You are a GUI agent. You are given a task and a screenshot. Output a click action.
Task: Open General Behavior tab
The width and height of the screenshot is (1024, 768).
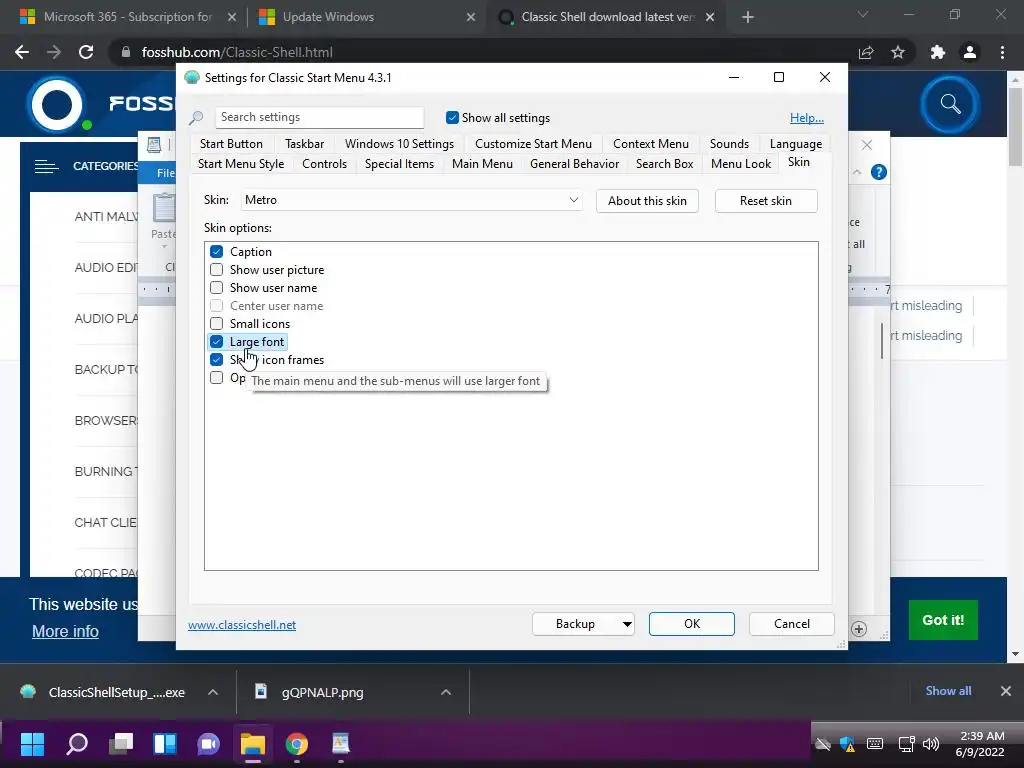pos(574,164)
